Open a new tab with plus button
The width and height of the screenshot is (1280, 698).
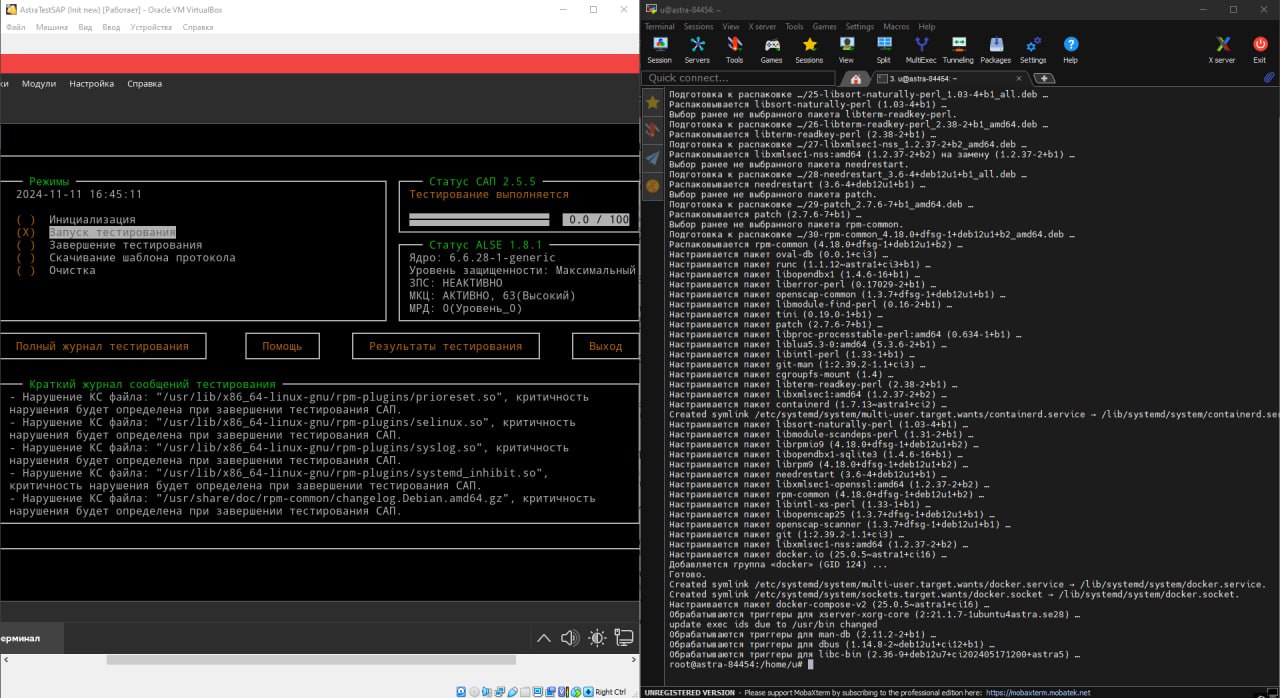click(1043, 78)
